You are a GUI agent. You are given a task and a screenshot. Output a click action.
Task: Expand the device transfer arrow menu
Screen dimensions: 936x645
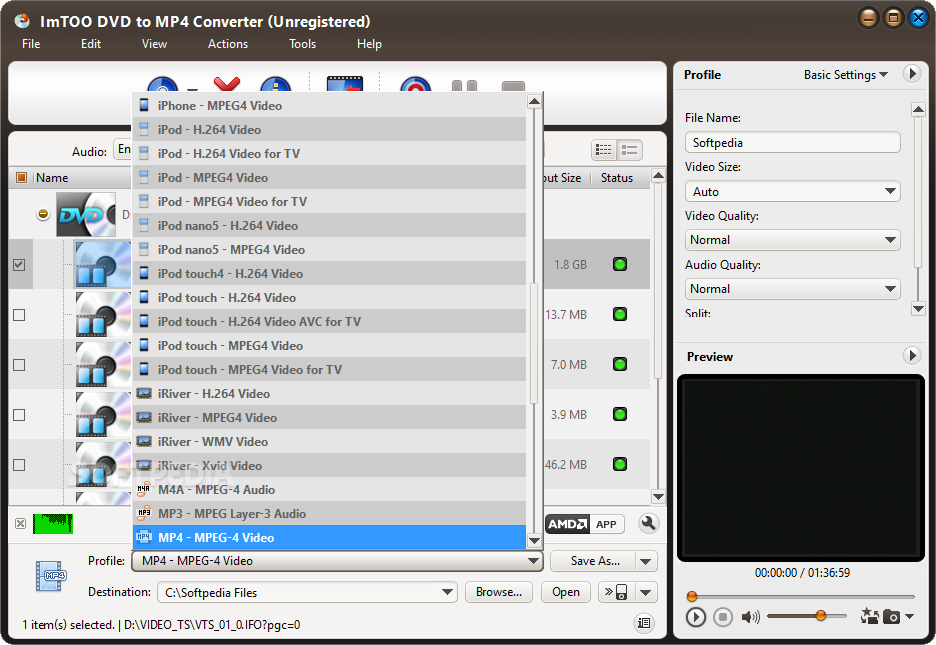[x=645, y=592]
